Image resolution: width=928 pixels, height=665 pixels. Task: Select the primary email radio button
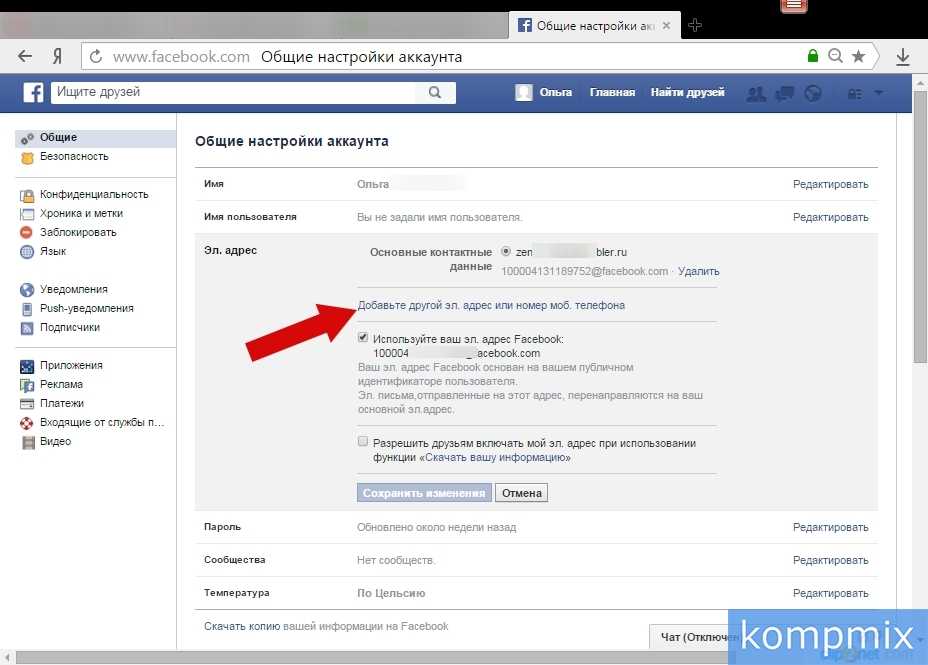[x=506, y=252]
